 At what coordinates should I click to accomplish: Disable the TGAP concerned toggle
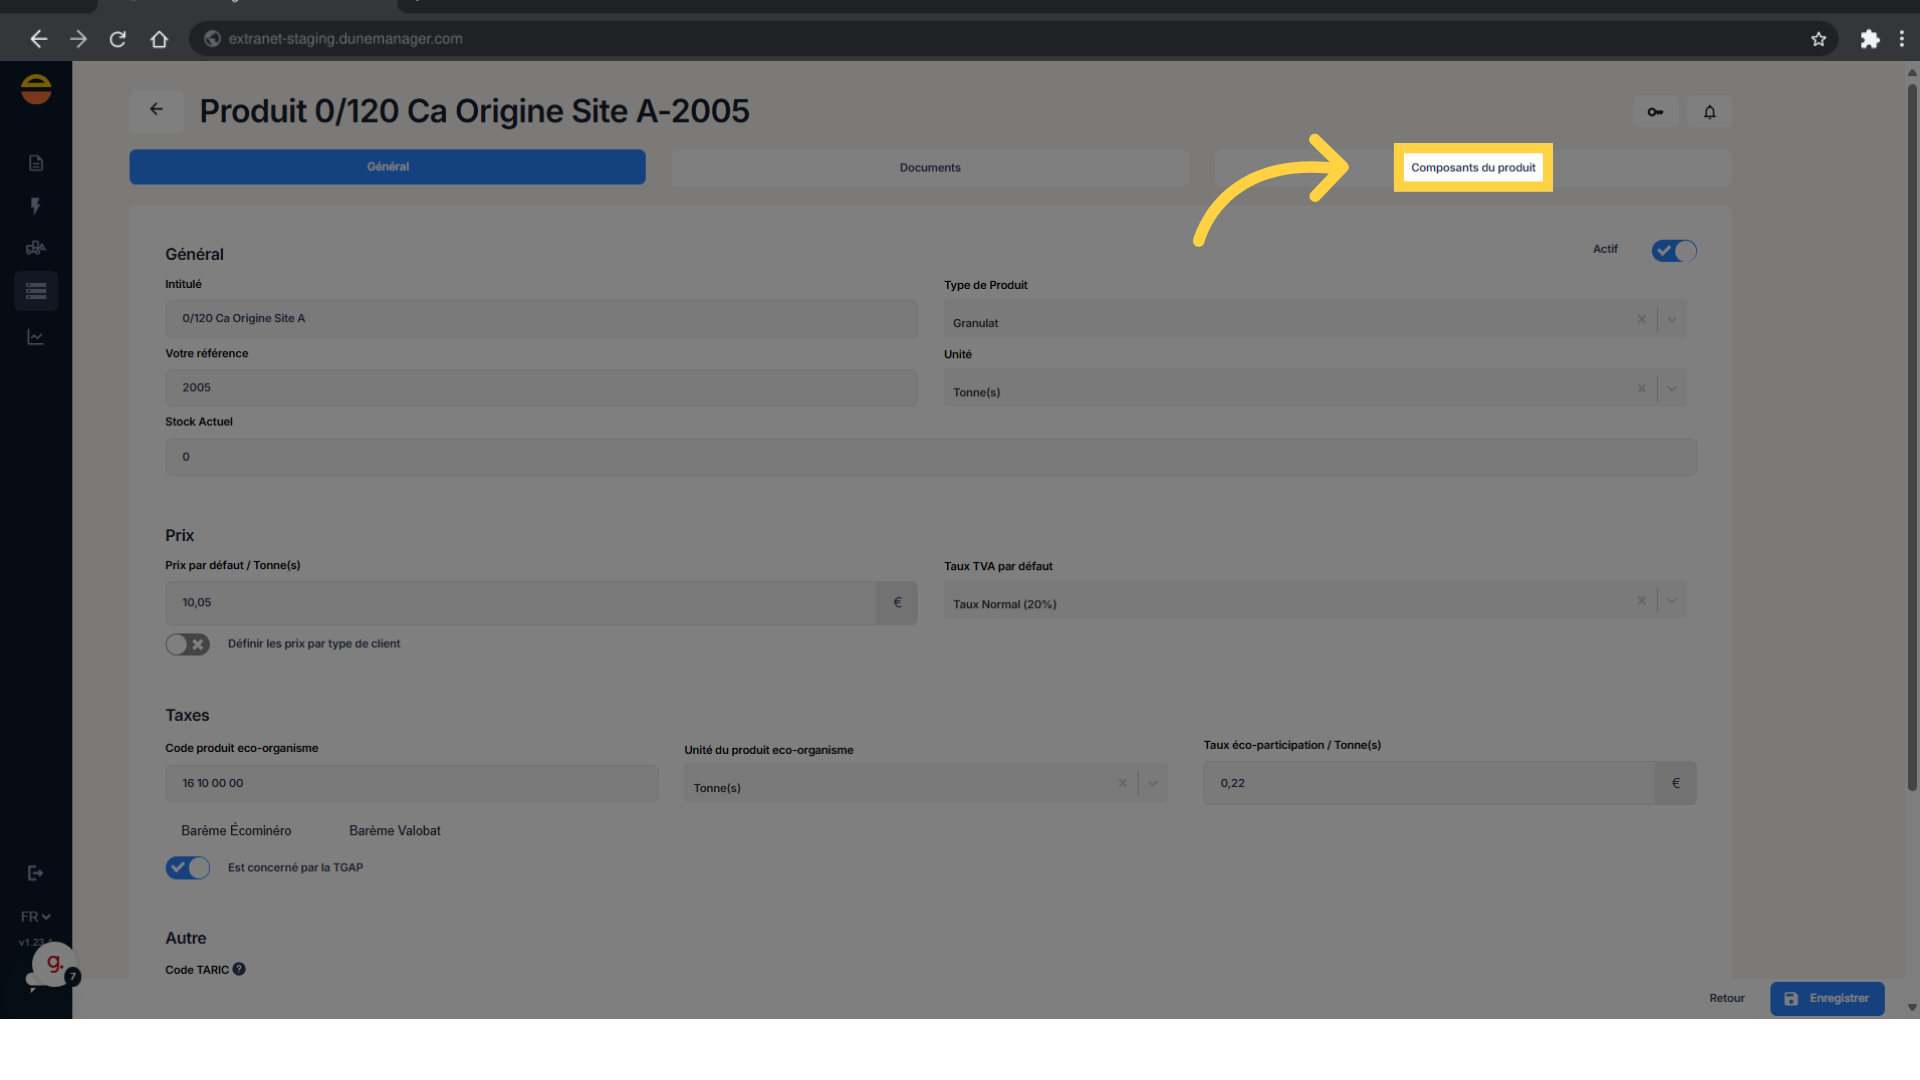[x=187, y=868]
